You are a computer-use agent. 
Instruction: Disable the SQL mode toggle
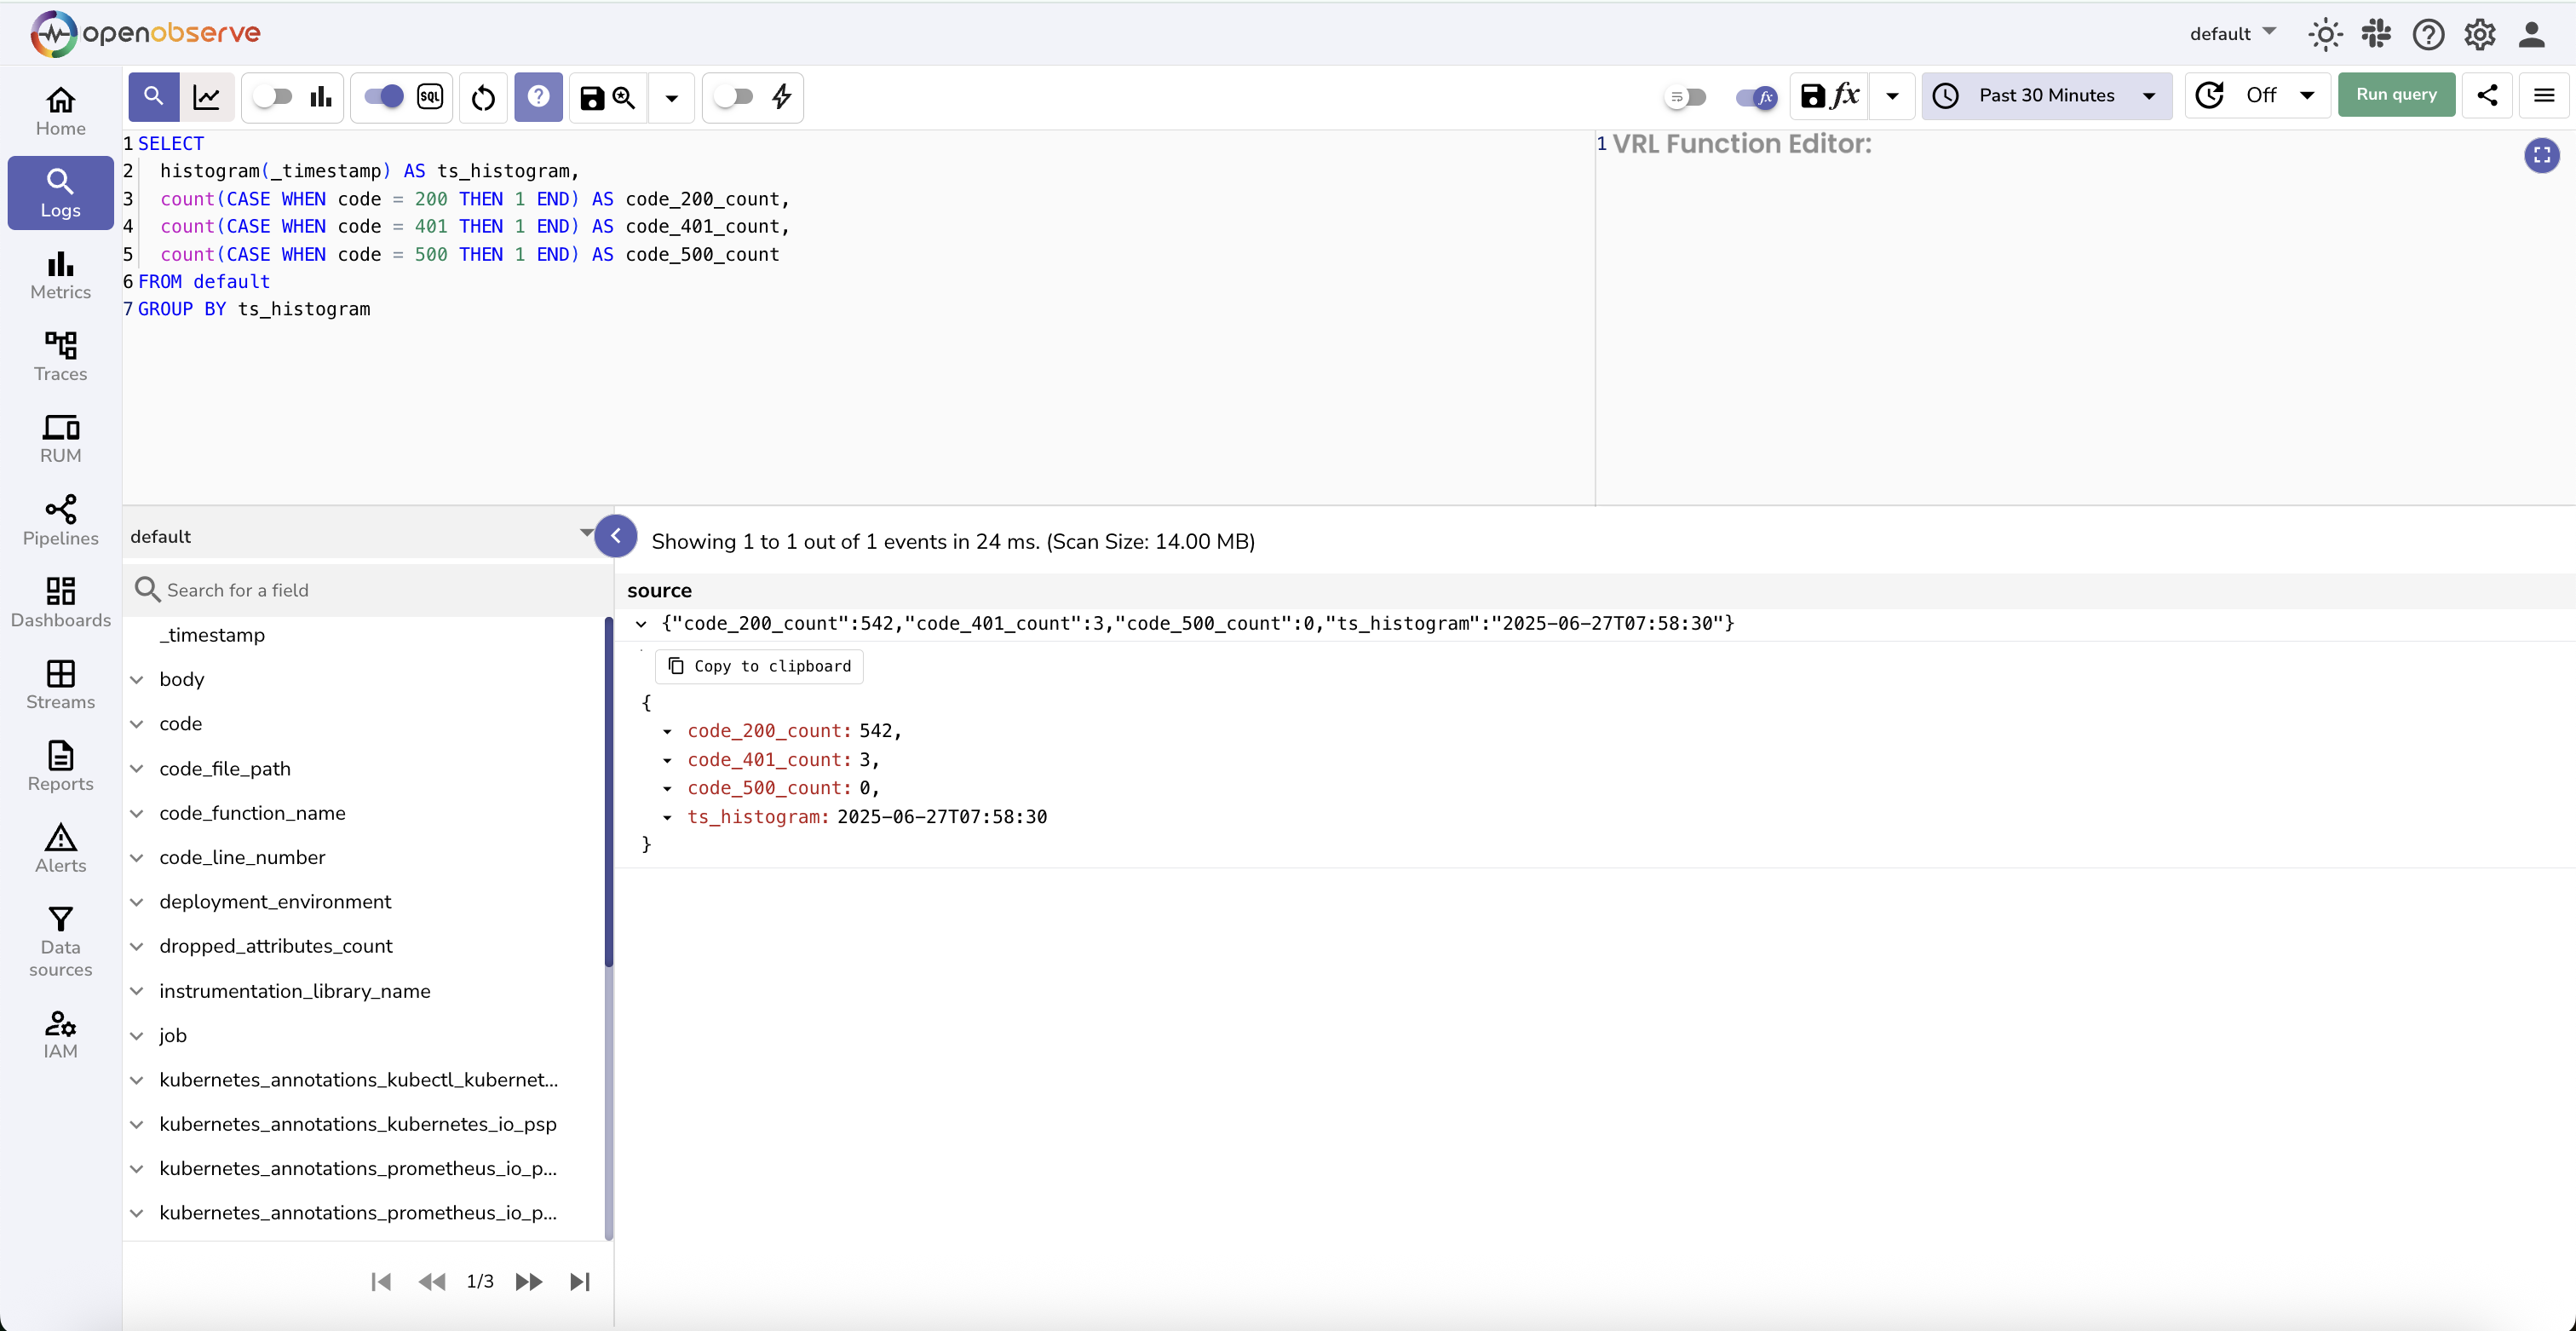point(383,96)
